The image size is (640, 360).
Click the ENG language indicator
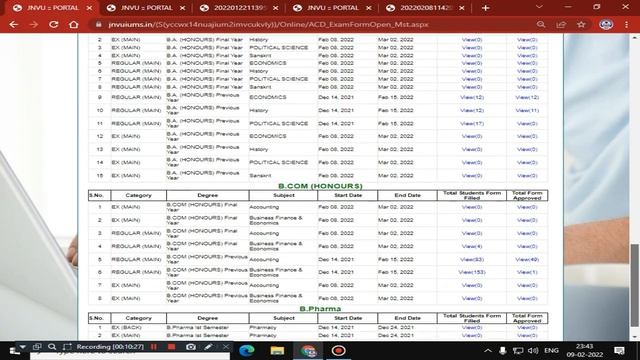tap(551, 351)
